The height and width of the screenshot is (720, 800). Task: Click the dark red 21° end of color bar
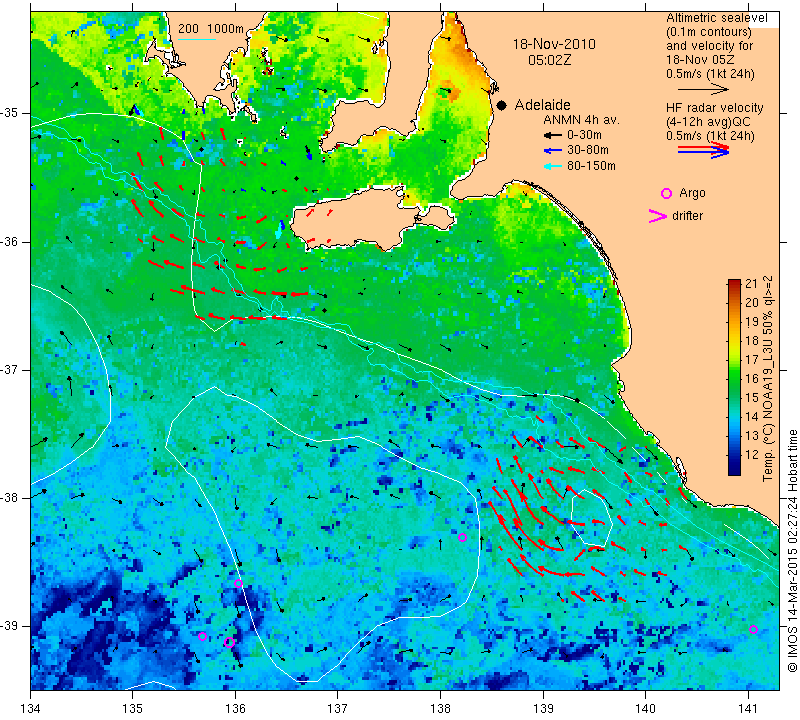tap(734, 282)
